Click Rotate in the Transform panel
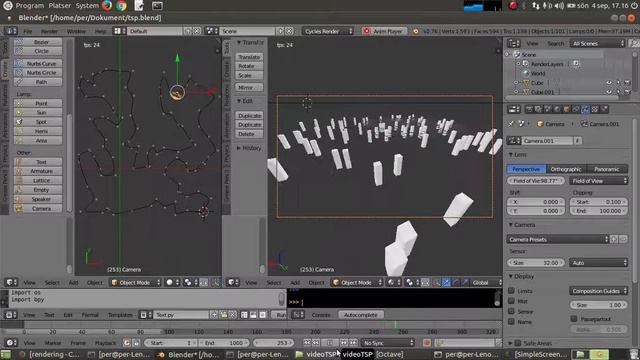This screenshot has width=640, height=360. (x=249, y=66)
